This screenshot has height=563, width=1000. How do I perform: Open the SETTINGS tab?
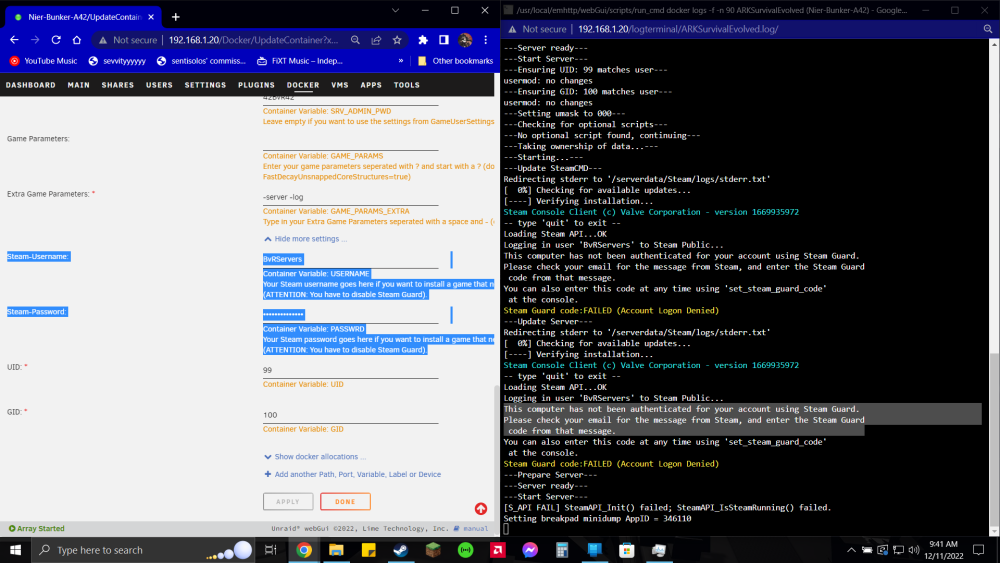(205, 85)
